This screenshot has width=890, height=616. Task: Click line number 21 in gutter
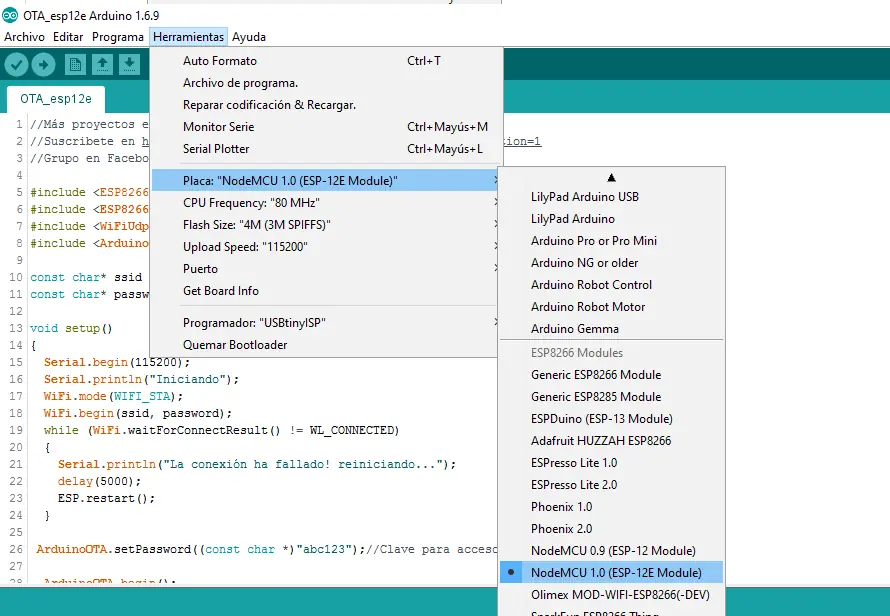16,464
